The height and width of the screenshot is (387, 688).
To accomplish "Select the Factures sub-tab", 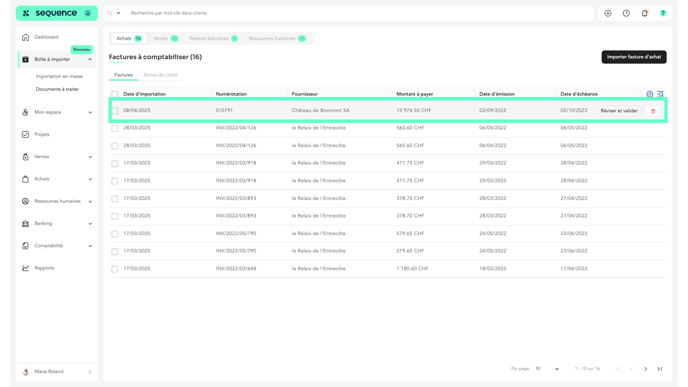I will 123,75.
